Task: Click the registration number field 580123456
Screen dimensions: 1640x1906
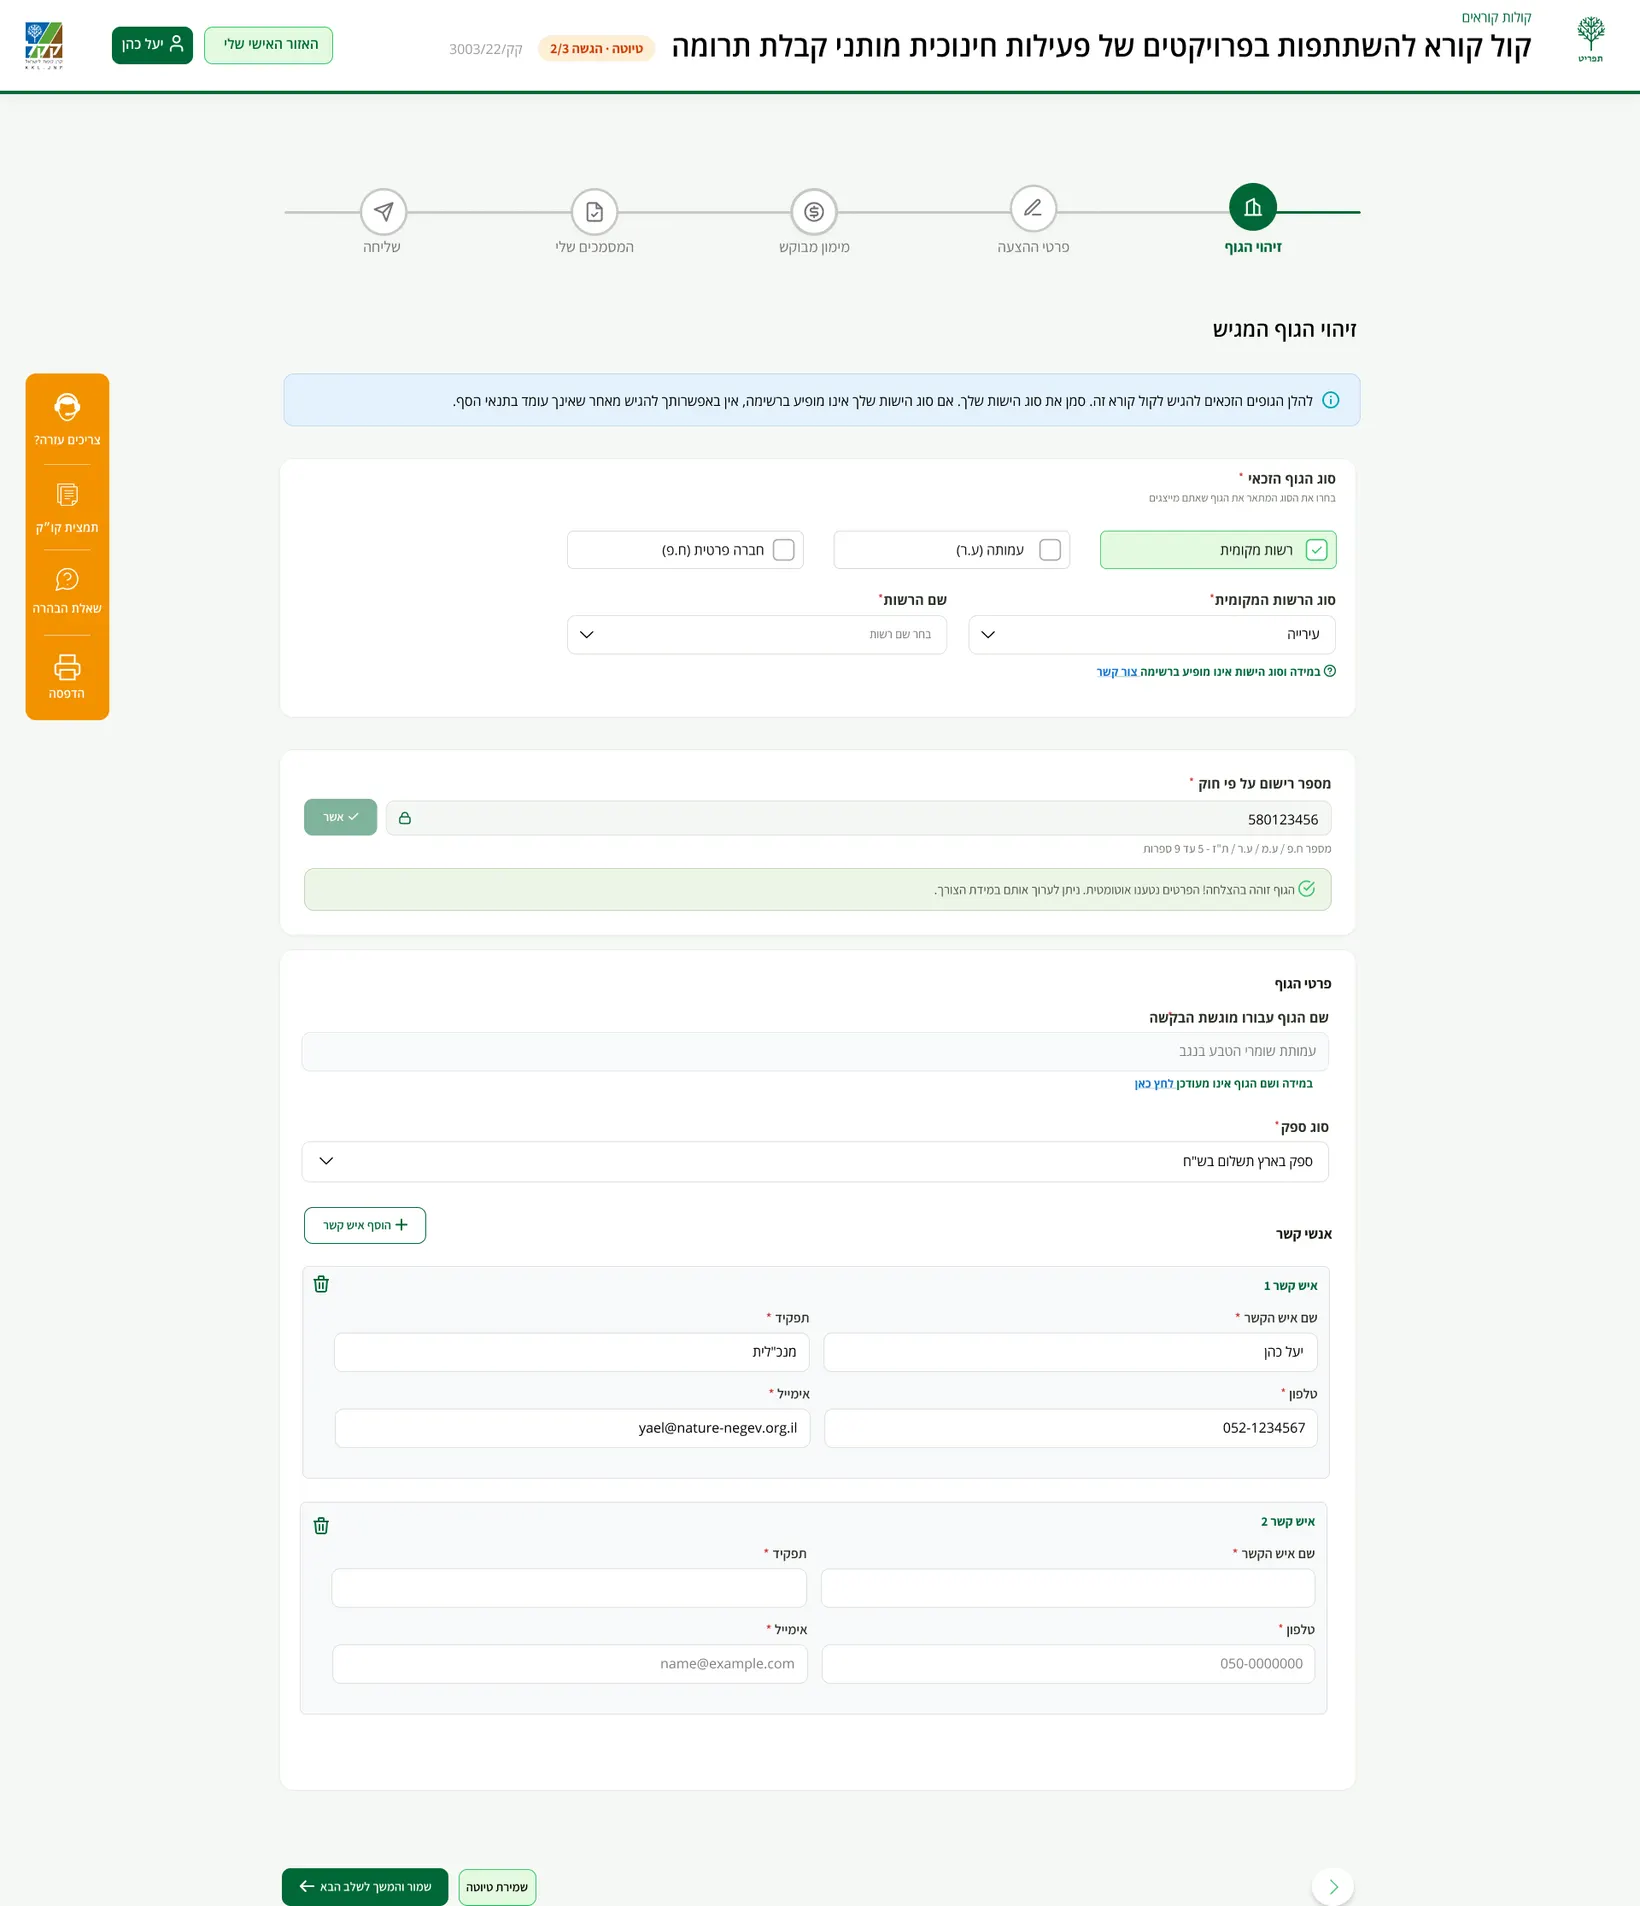Action: pos(858,818)
